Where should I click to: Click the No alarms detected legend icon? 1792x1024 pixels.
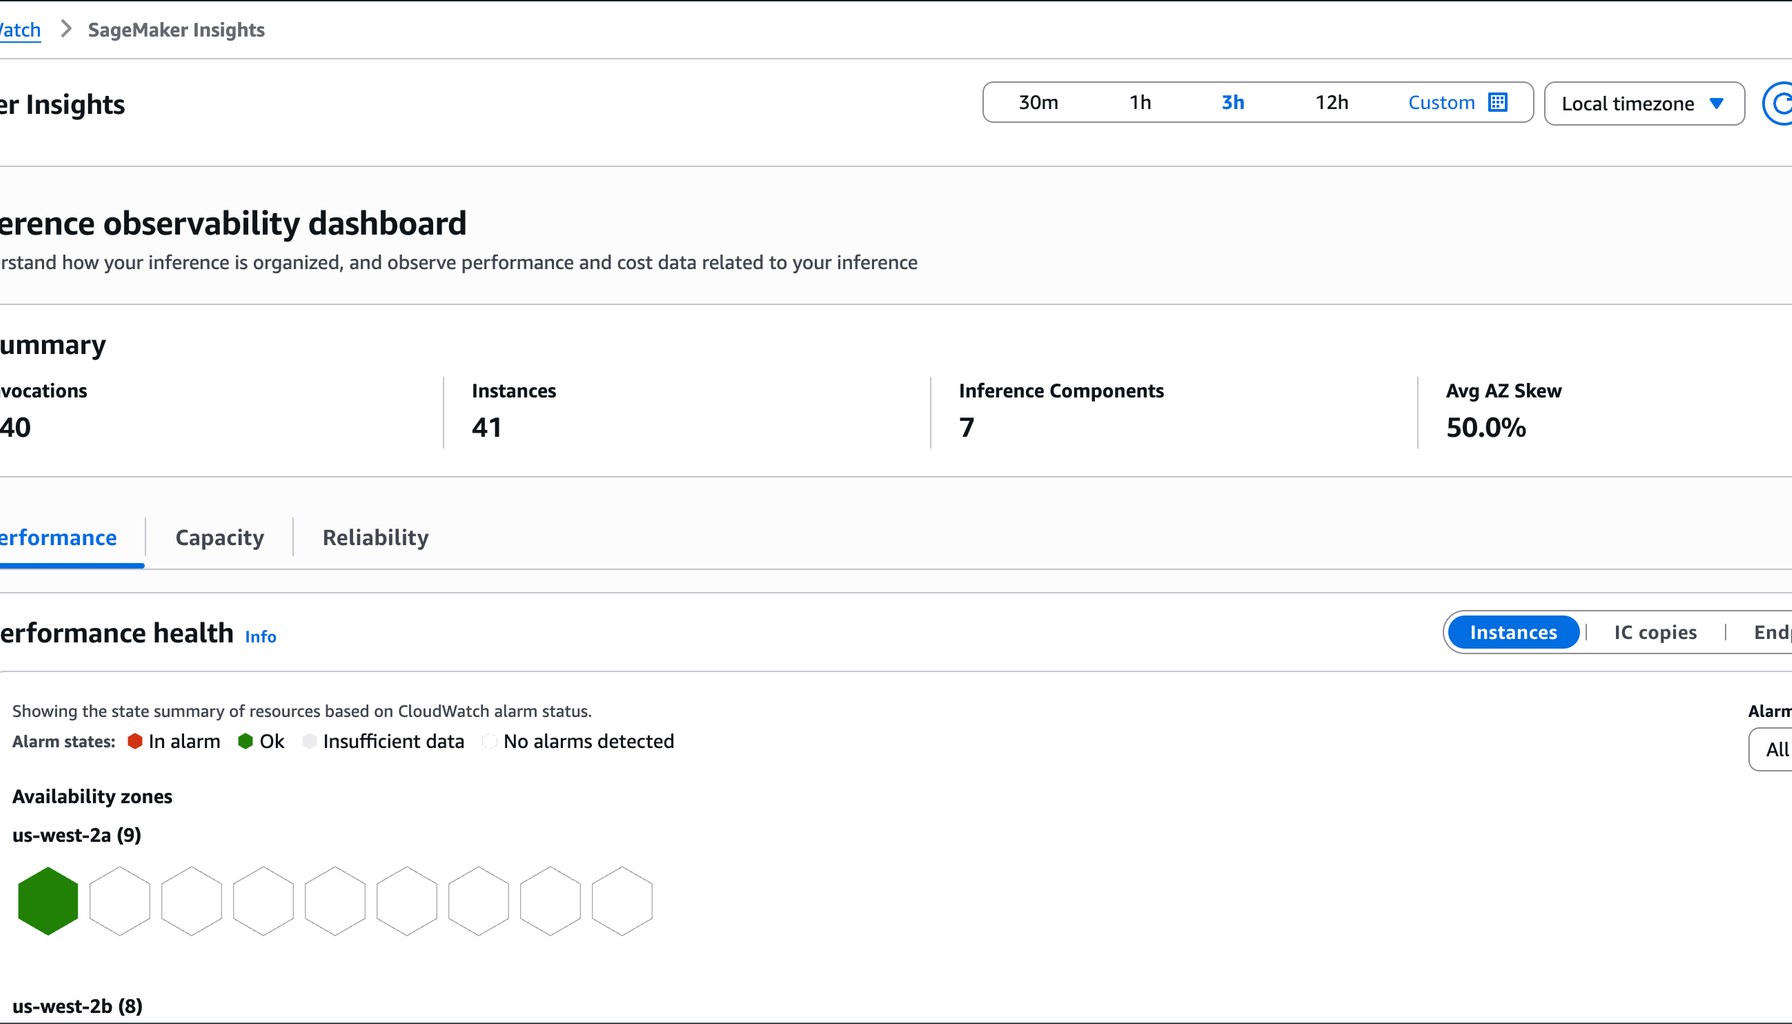click(490, 741)
